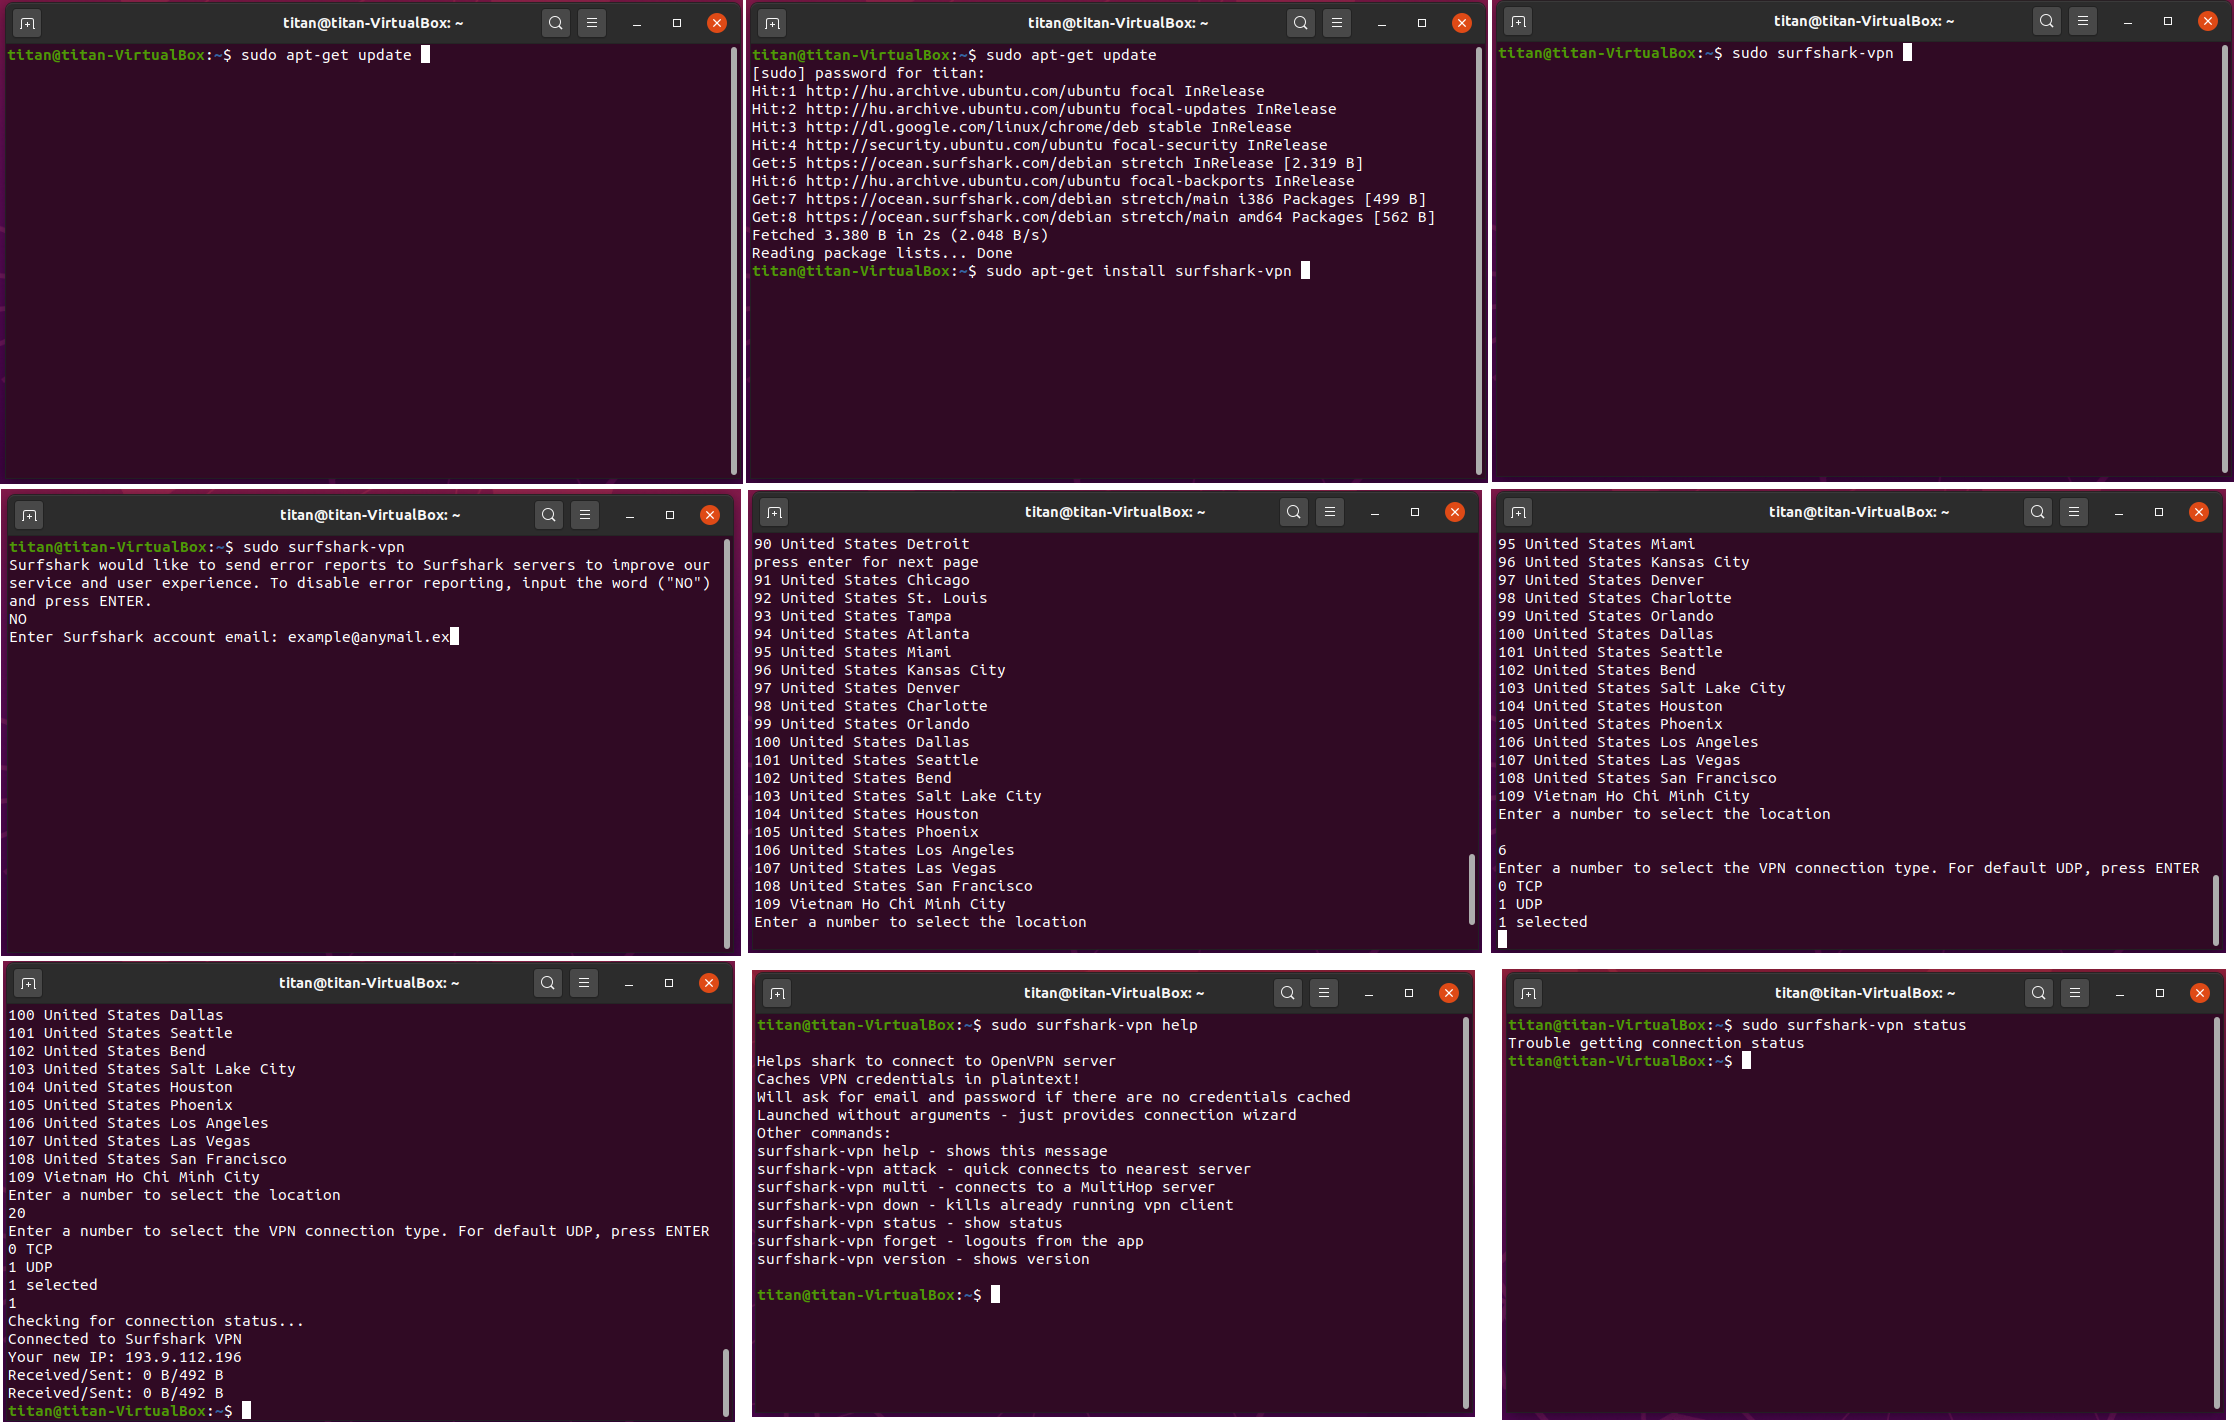Screen dimensions: 2234x1422
Task: Click 'Hit:3 http://dl.google.com/linux/chrome/deb' line
Action: (1022, 127)
